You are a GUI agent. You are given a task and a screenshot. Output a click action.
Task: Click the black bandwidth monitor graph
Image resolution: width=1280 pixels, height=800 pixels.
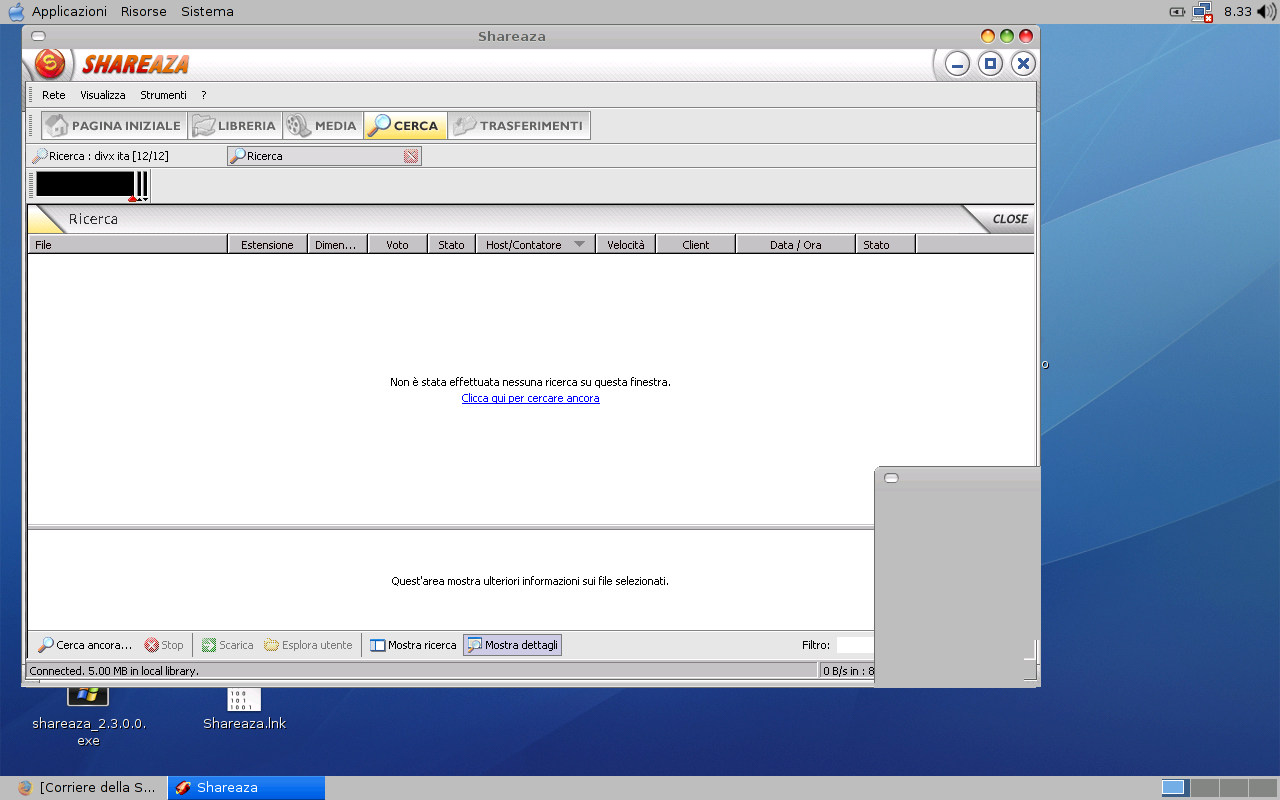point(85,184)
